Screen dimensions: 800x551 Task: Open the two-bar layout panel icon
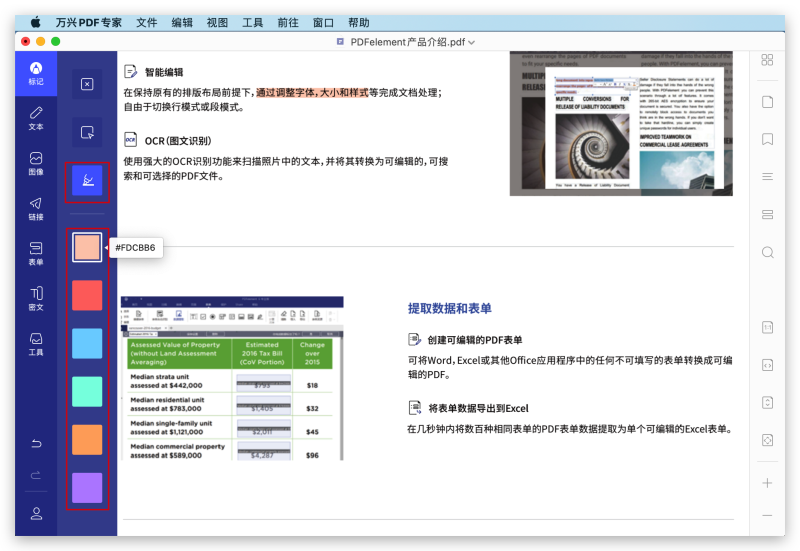coord(767,215)
